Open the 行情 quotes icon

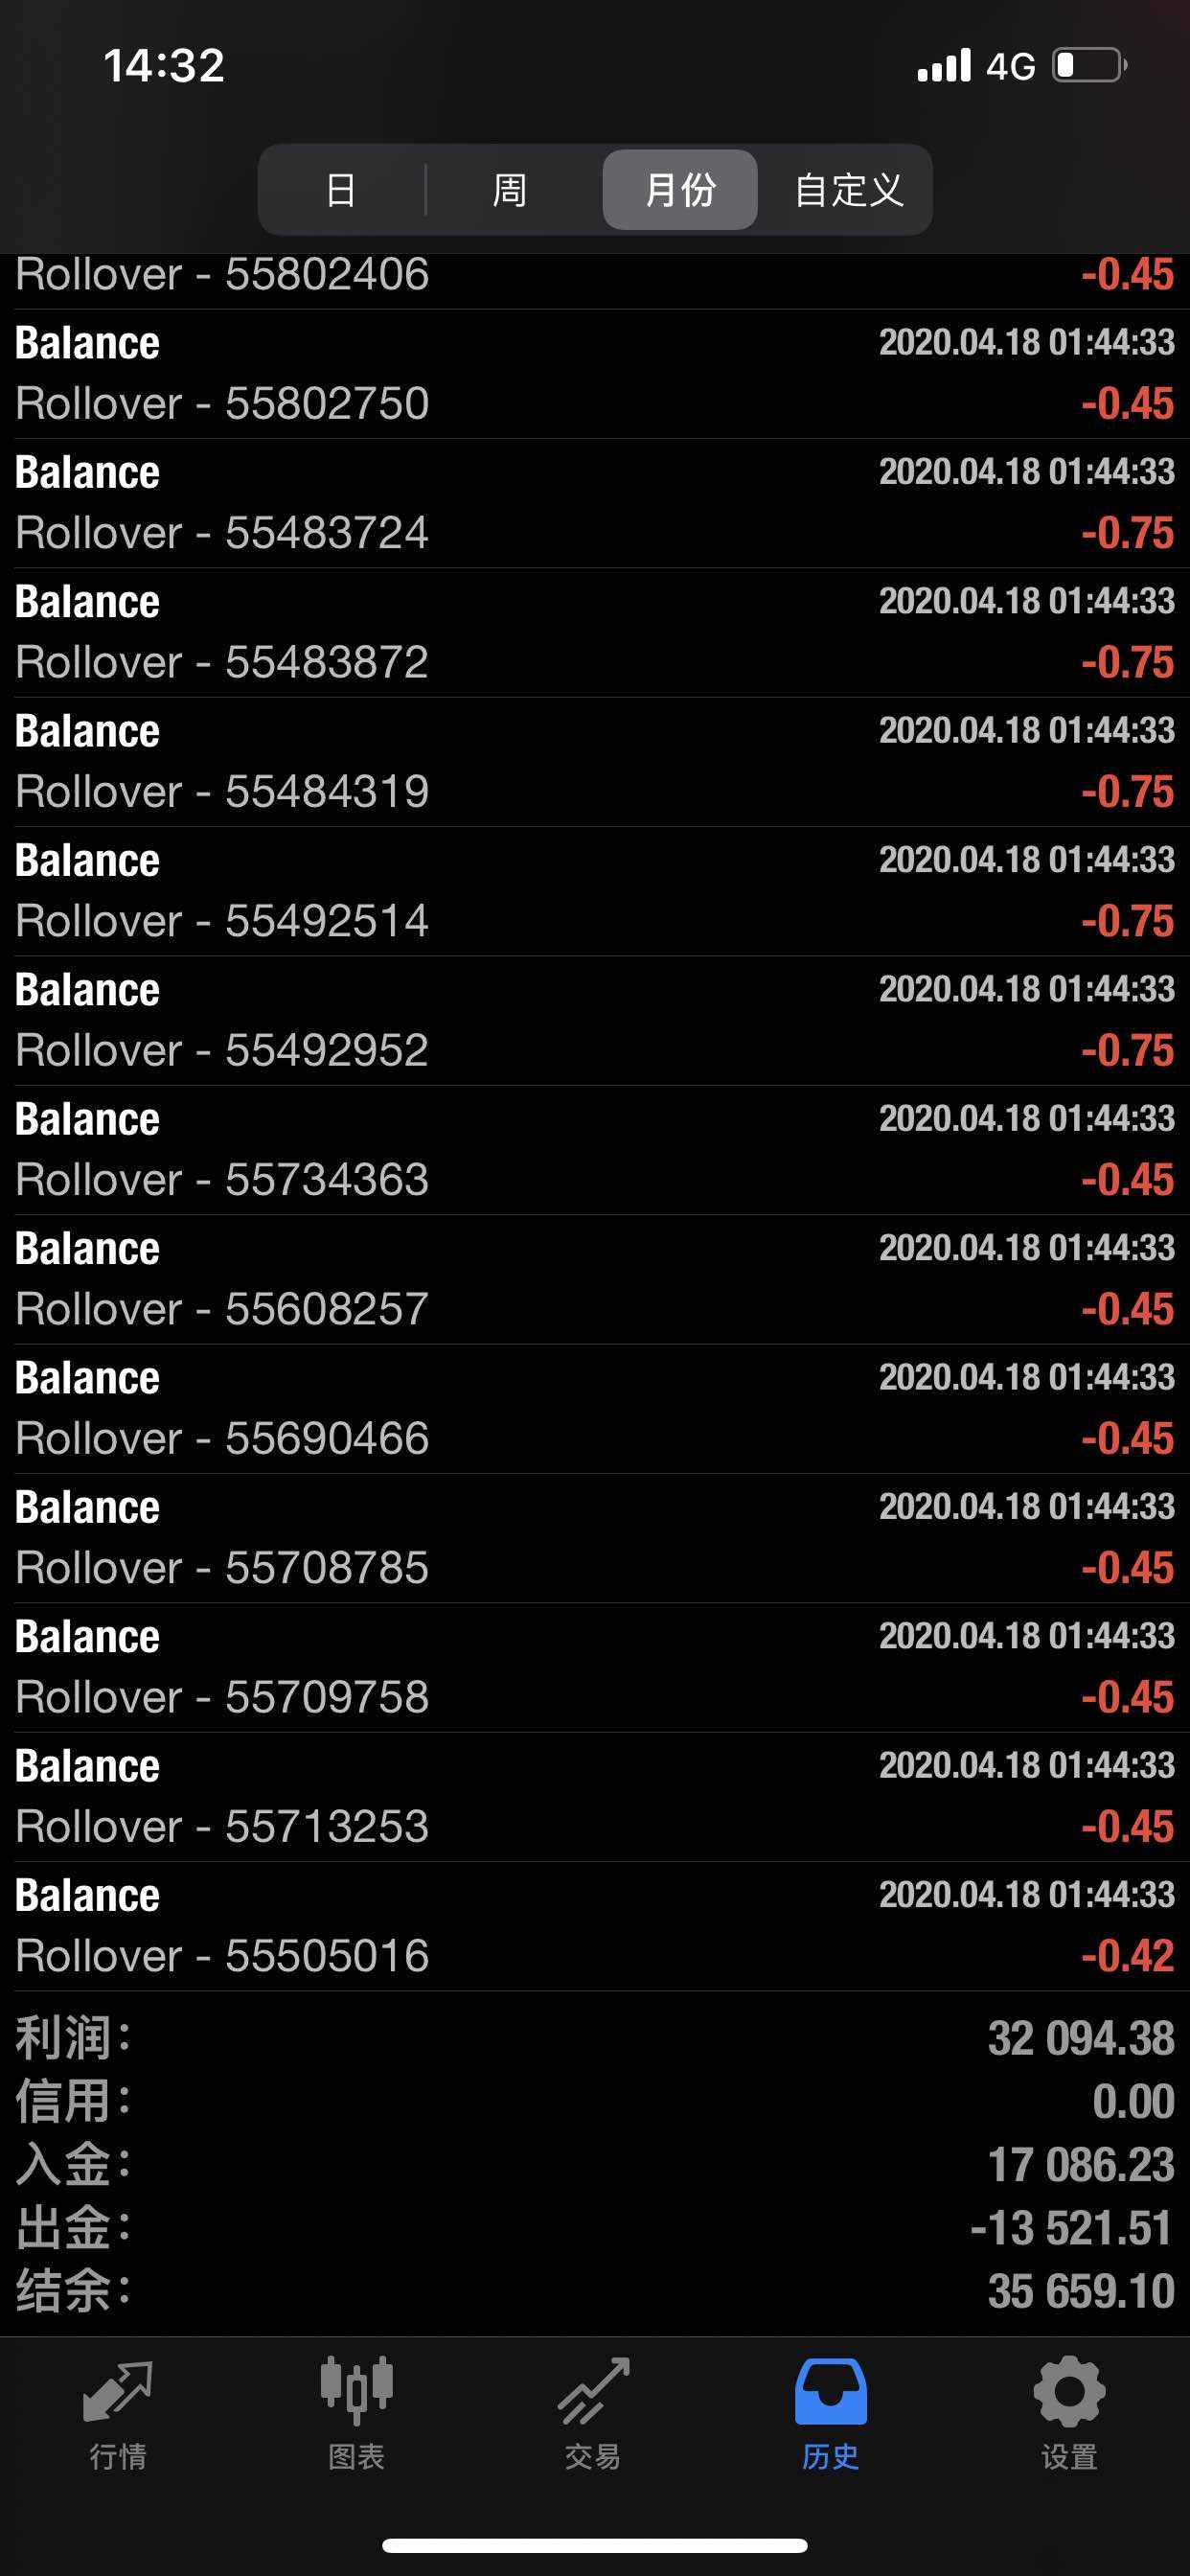tap(118, 2393)
